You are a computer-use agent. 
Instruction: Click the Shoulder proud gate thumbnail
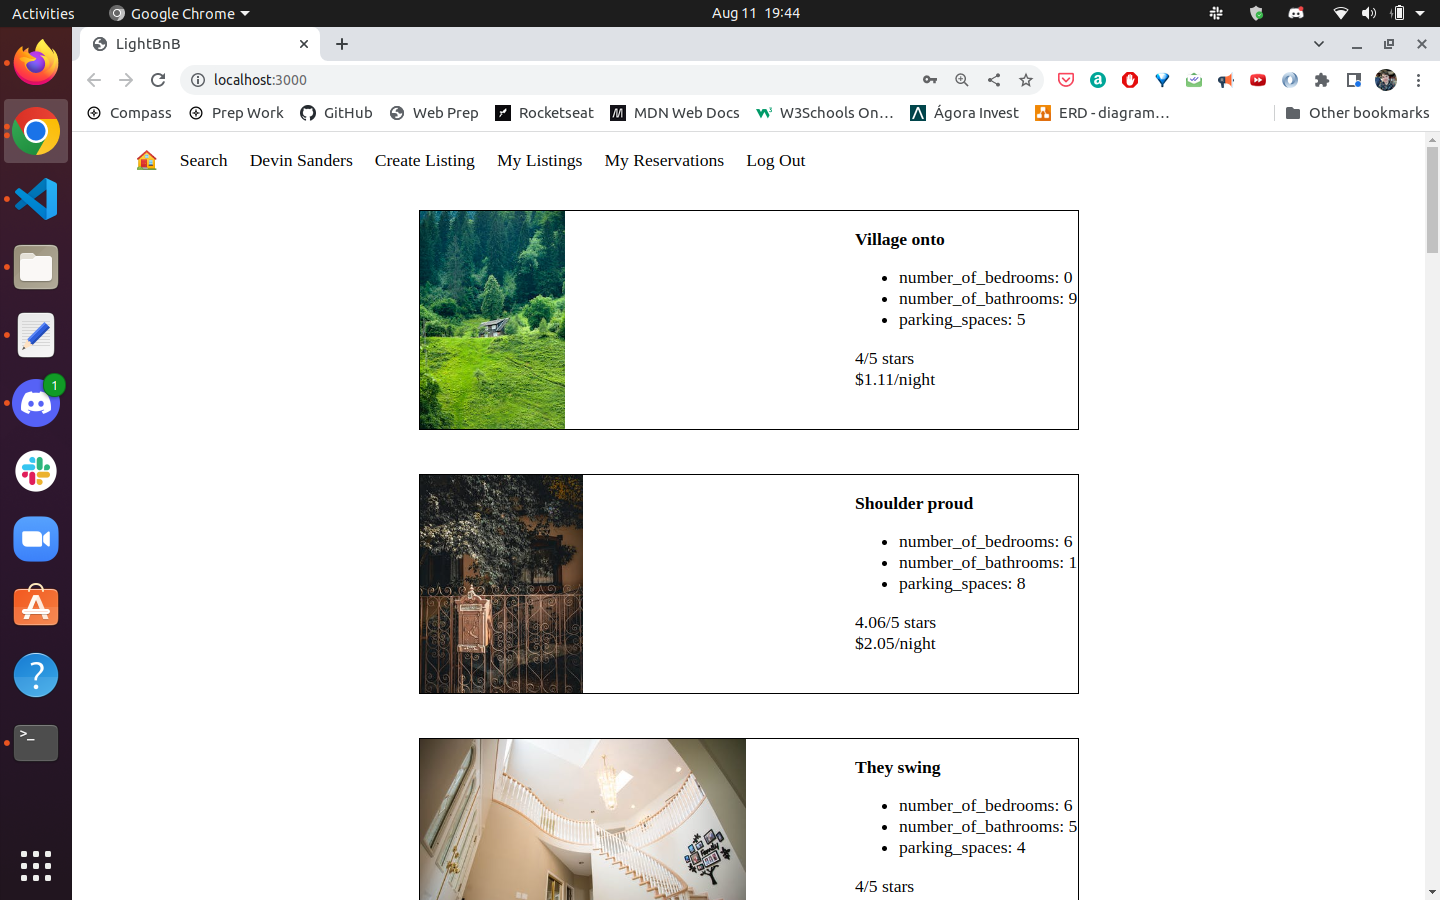click(501, 584)
